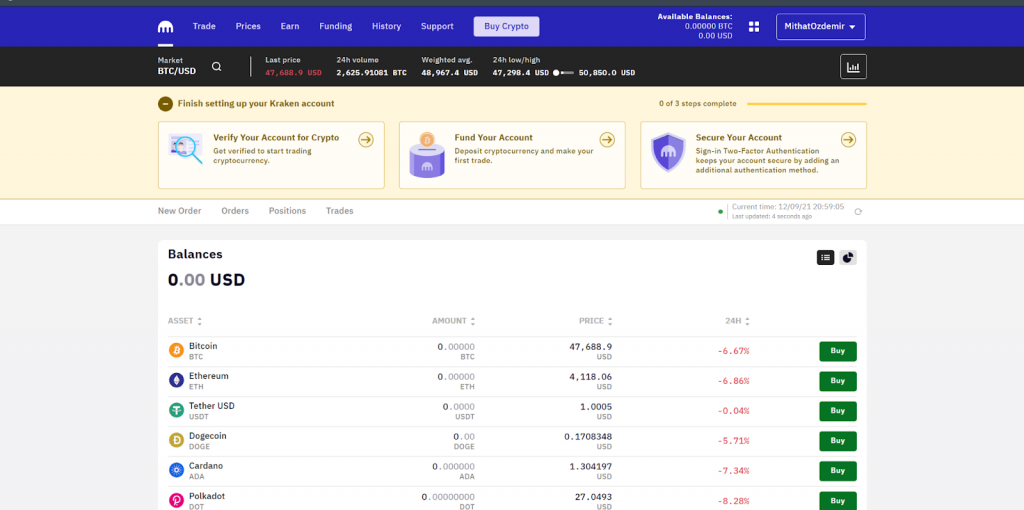Buy Cardano from the balances row
The width and height of the screenshot is (1024, 510).
click(x=838, y=471)
